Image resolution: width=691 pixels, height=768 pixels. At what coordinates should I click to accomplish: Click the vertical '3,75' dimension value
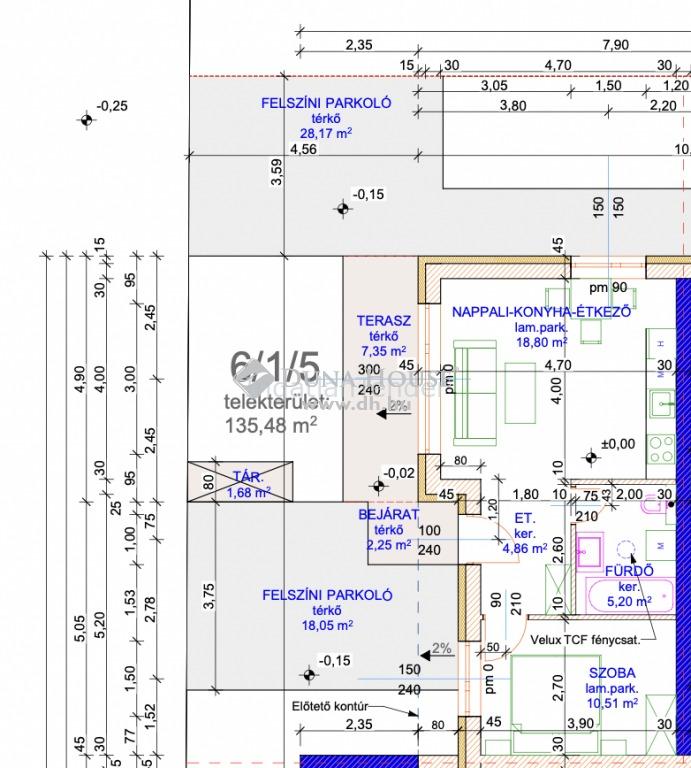point(209,596)
